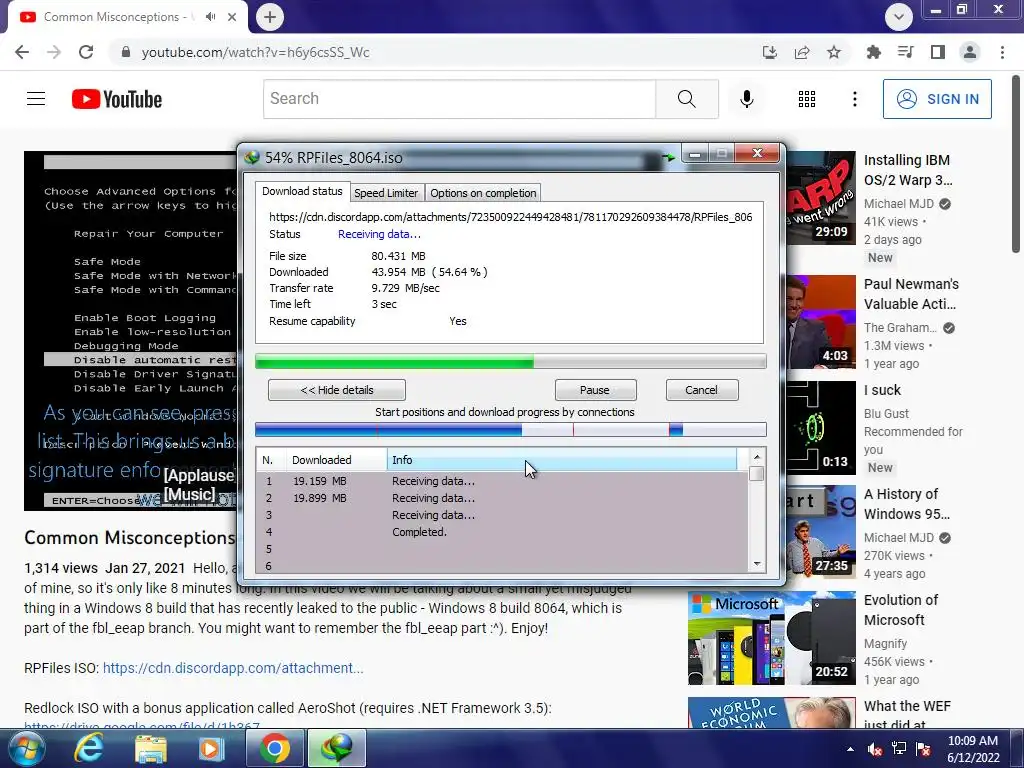Reload the YouTube page
Image resolution: width=1024 pixels, height=768 pixels.
pyautogui.click(x=86, y=52)
